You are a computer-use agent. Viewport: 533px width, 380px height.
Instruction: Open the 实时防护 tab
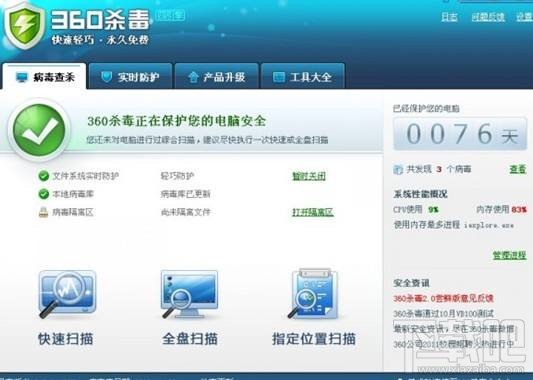click(131, 76)
